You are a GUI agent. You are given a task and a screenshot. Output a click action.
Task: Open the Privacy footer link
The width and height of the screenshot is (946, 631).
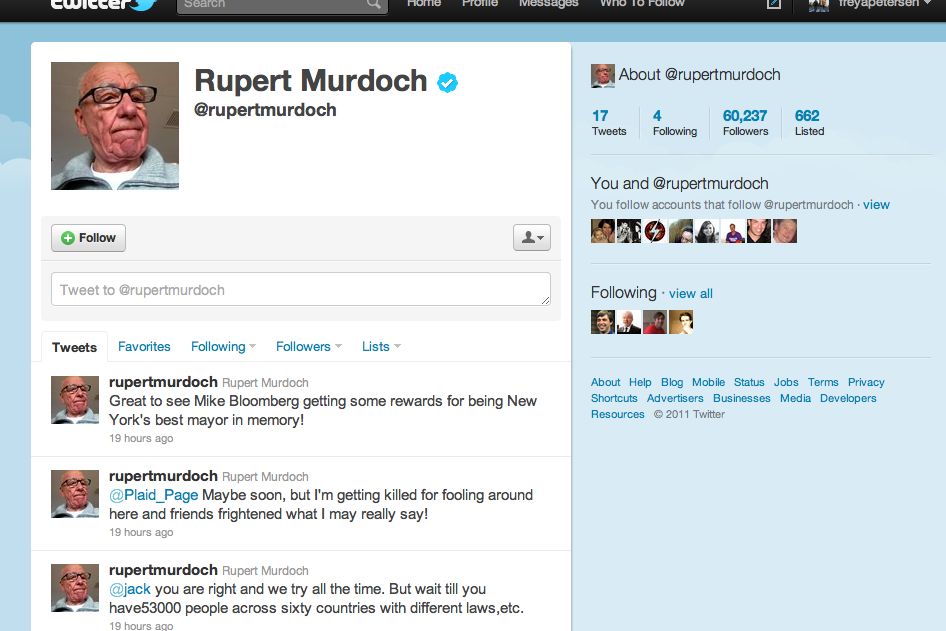(866, 382)
